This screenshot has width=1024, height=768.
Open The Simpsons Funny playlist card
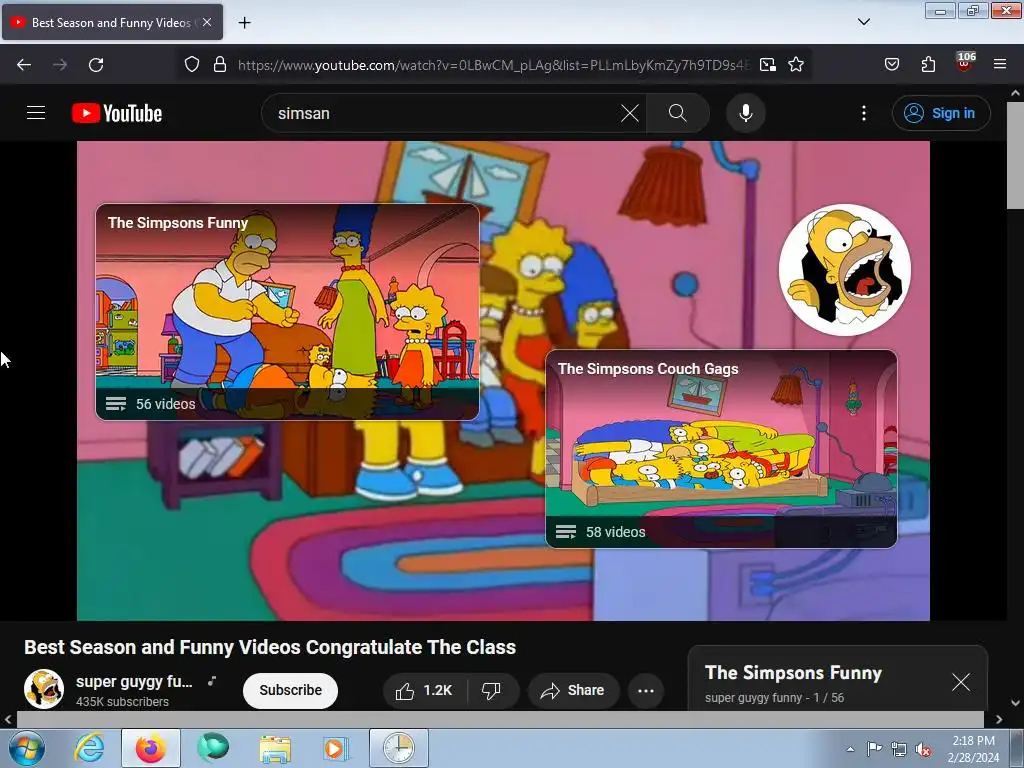point(287,312)
